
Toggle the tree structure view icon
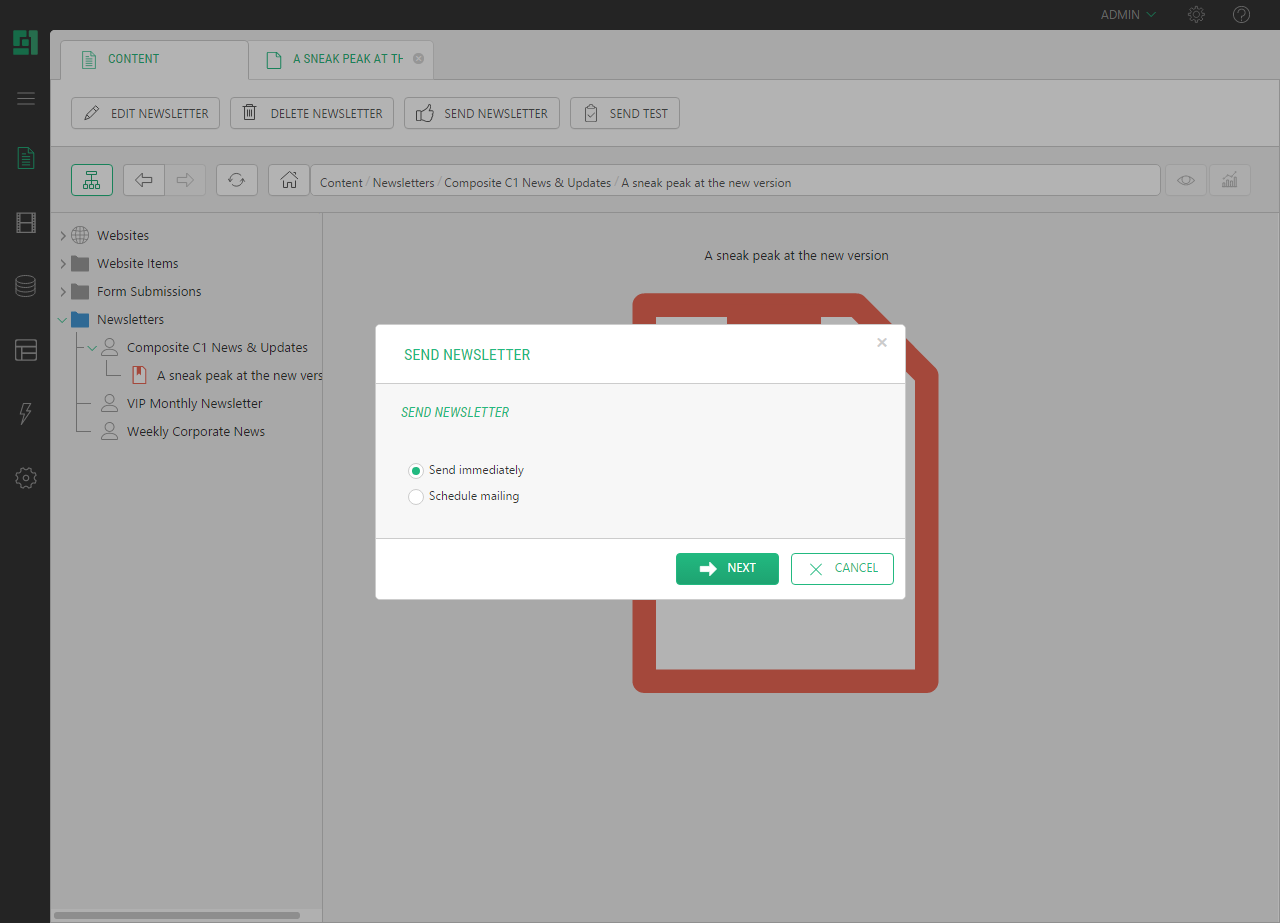[x=92, y=180]
